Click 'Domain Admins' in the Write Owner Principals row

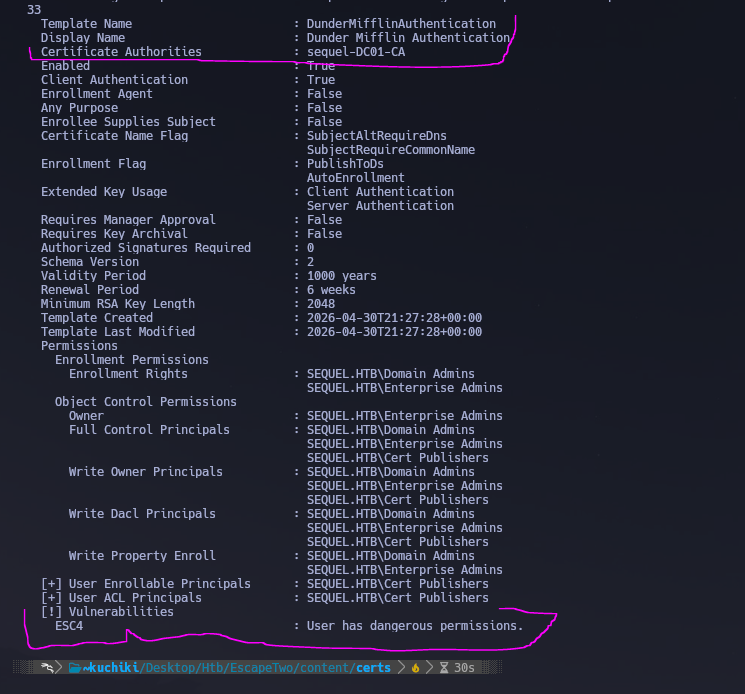429,472
